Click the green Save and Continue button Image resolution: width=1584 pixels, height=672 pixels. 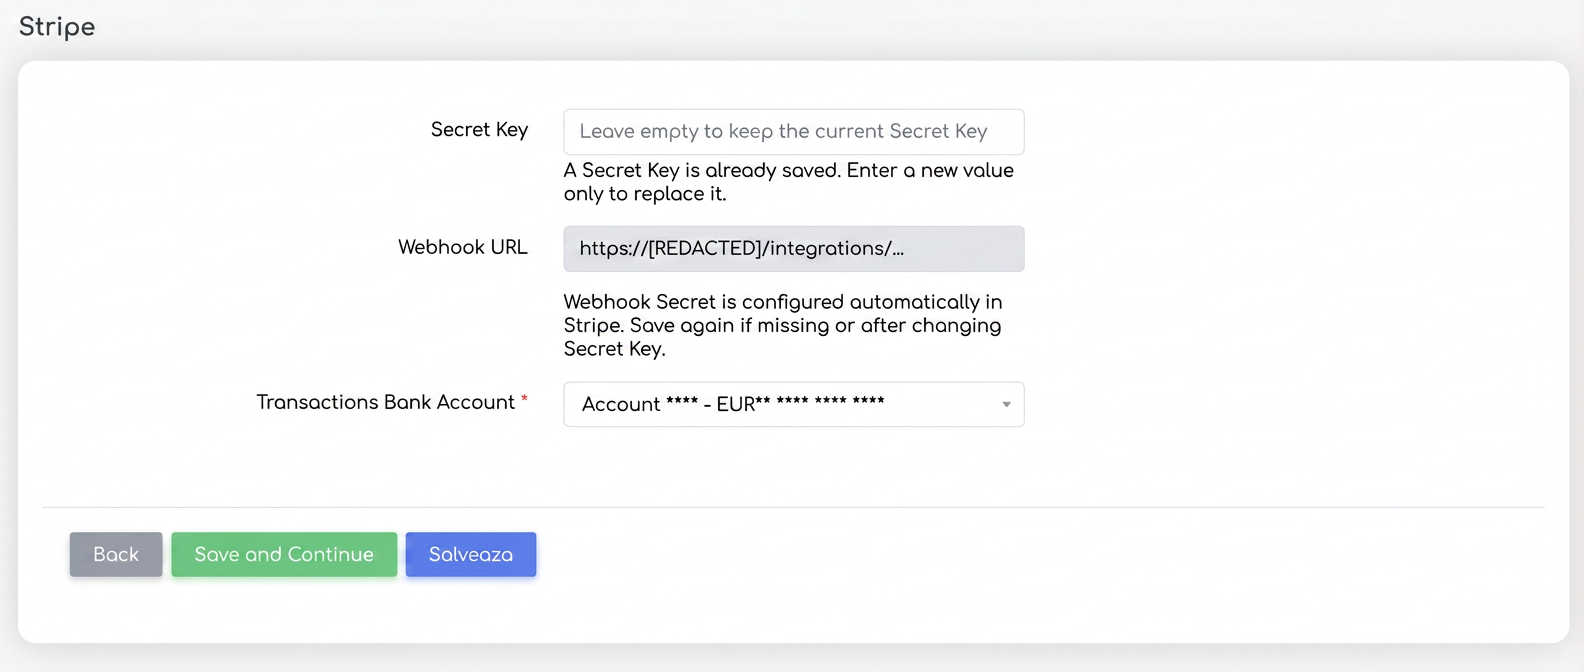(x=284, y=554)
